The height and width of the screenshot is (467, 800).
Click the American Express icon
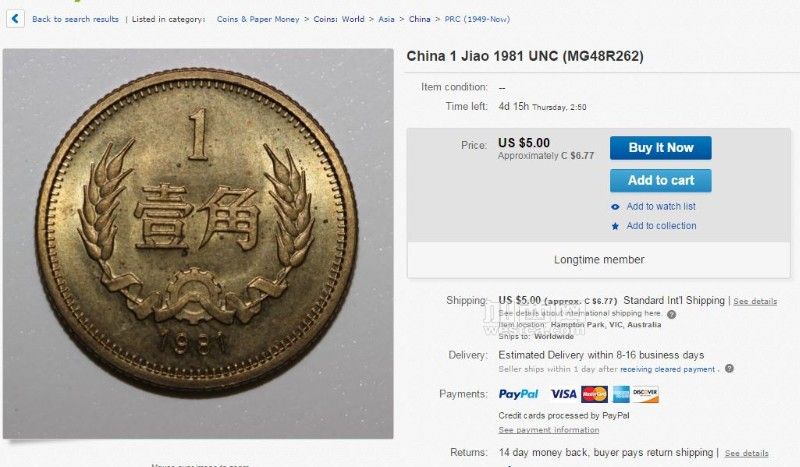click(x=621, y=394)
